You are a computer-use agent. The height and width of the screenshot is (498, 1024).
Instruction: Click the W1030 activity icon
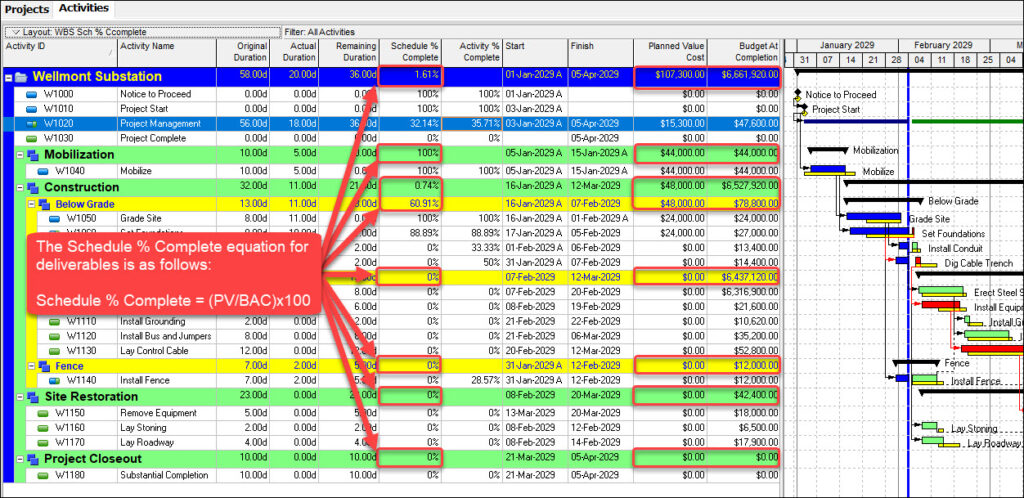32,138
